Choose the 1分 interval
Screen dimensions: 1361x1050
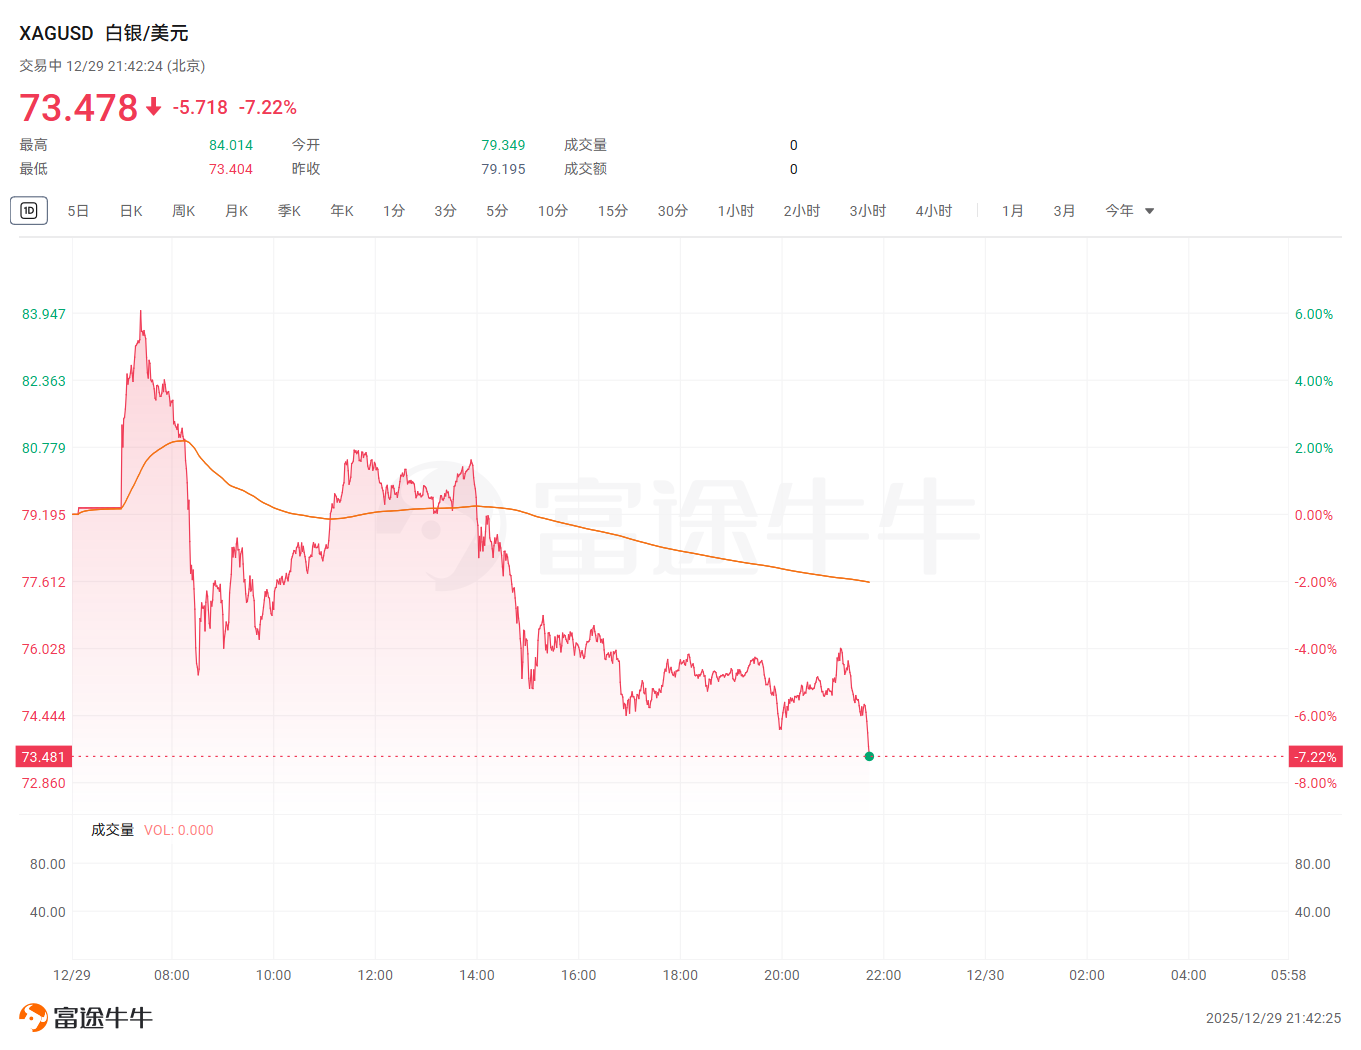[x=394, y=211]
